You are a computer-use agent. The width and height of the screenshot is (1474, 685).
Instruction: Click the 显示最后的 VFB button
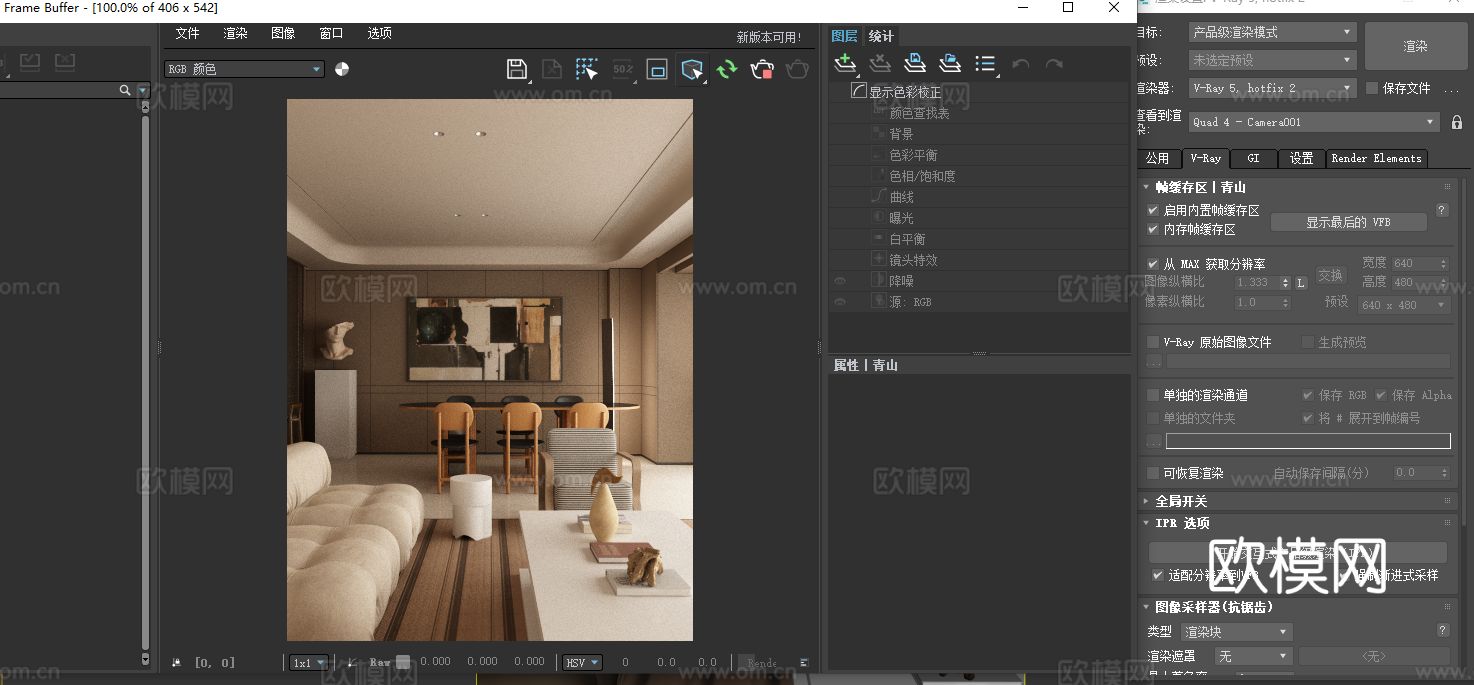coord(1348,221)
